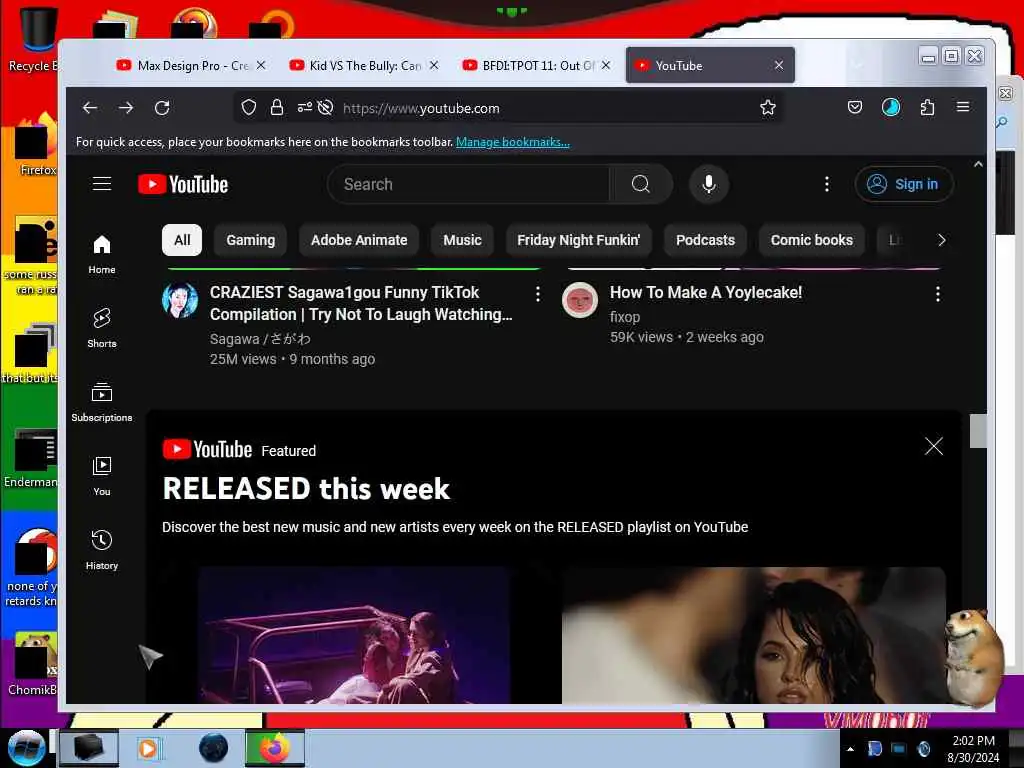Click the Sign in button
Screen dimensions: 1024x768
pos(904,184)
